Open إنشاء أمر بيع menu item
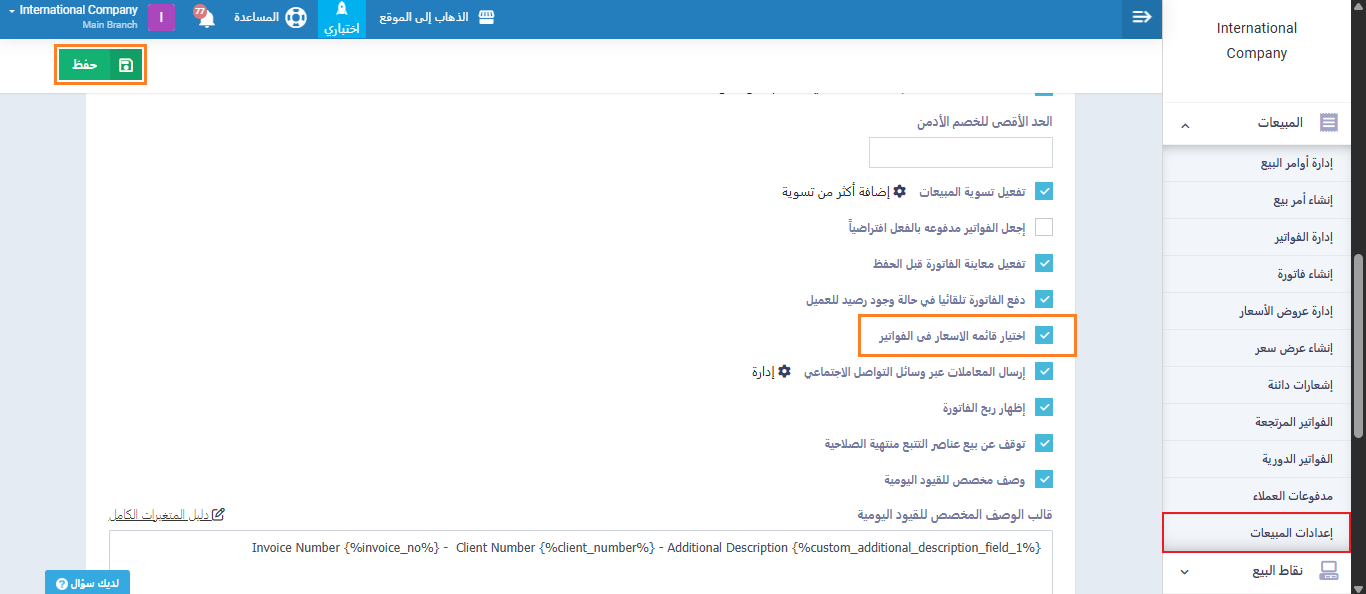This screenshot has width=1366, height=594. (1257, 200)
